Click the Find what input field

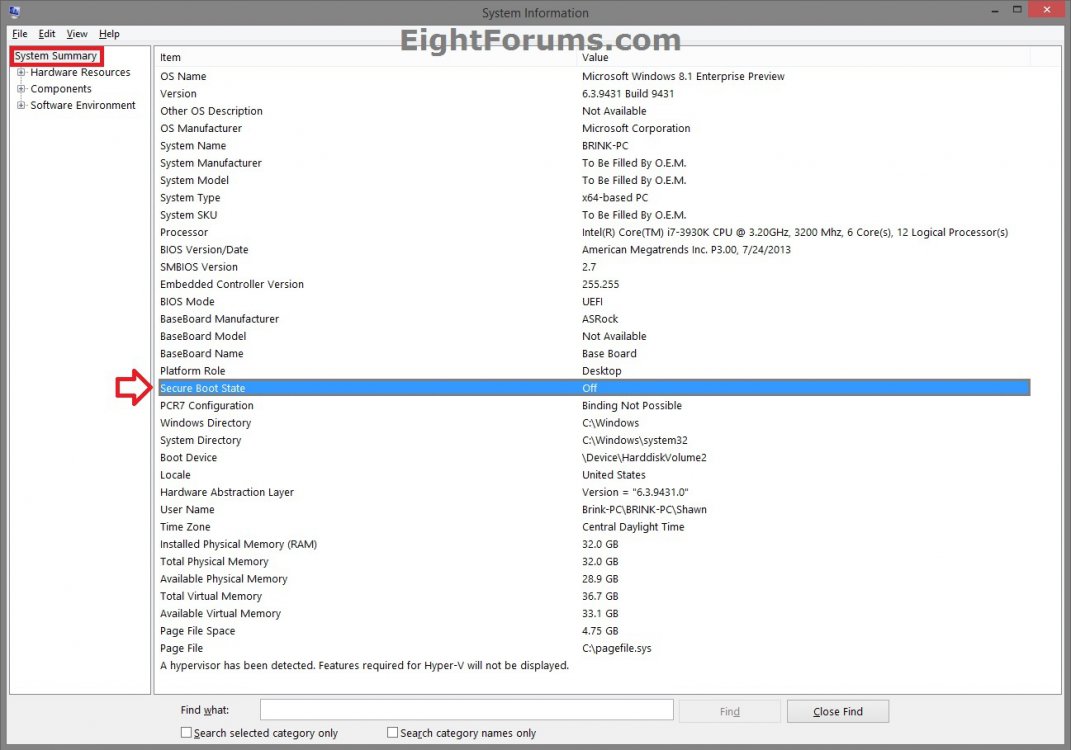pos(467,710)
